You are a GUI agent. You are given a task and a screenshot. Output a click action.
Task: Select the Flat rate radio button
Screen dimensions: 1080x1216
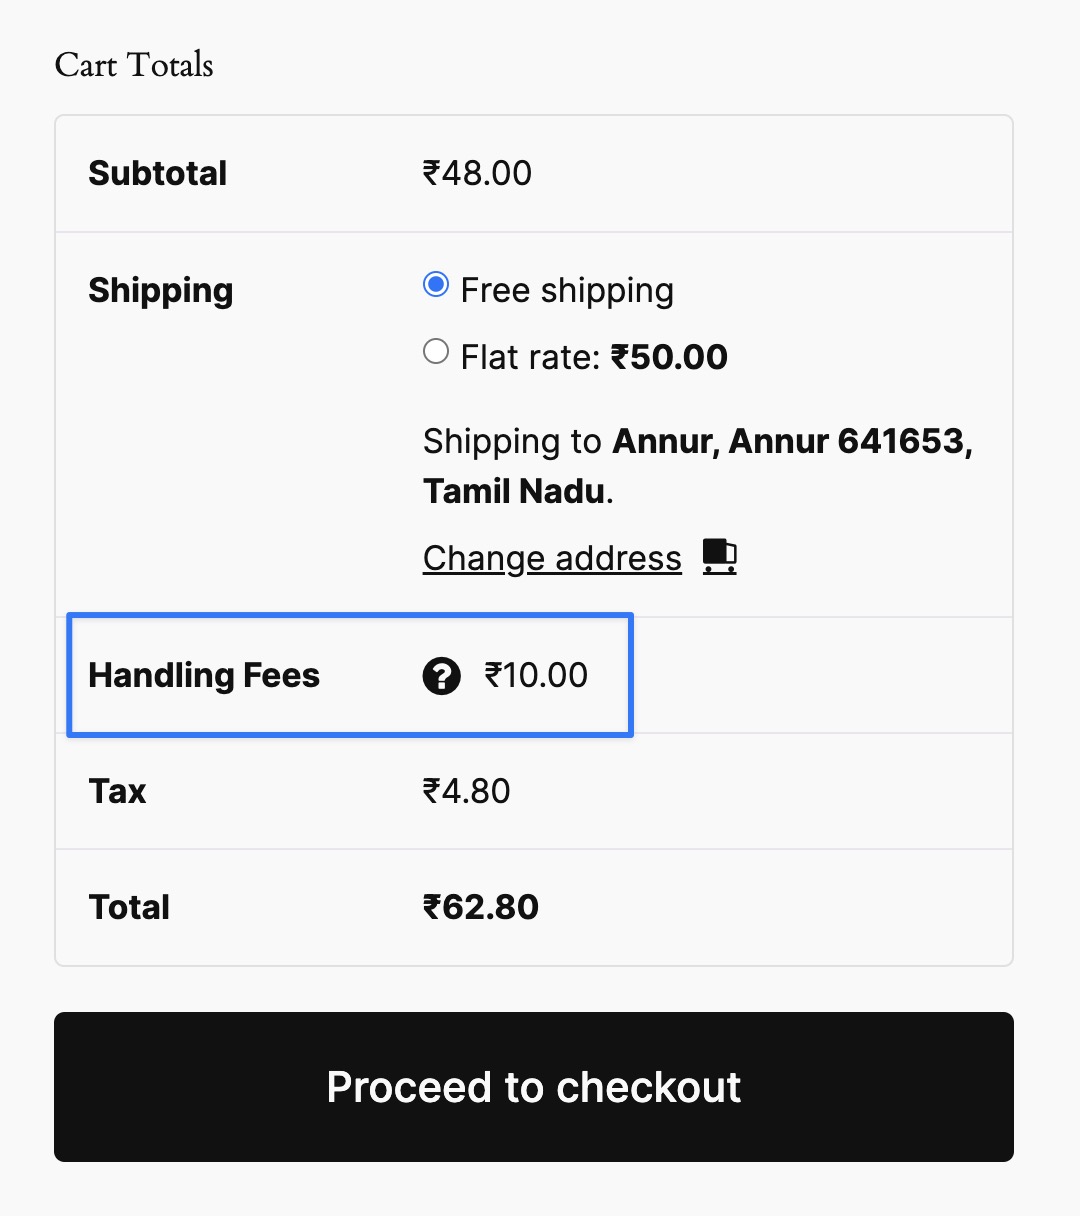(x=436, y=351)
